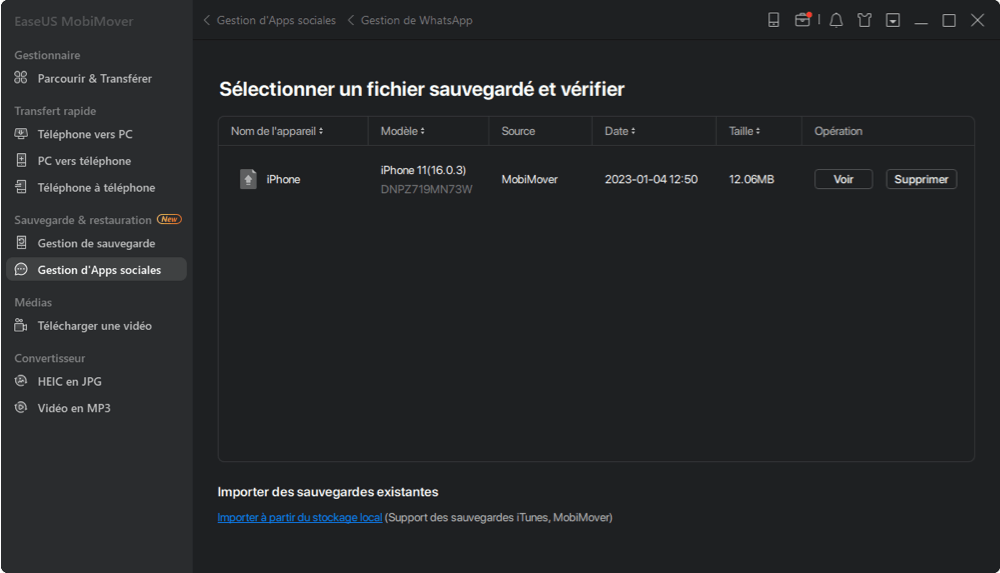Open notifications bell icon
The height and width of the screenshot is (573, 1000).
click(x=836, y=20)
